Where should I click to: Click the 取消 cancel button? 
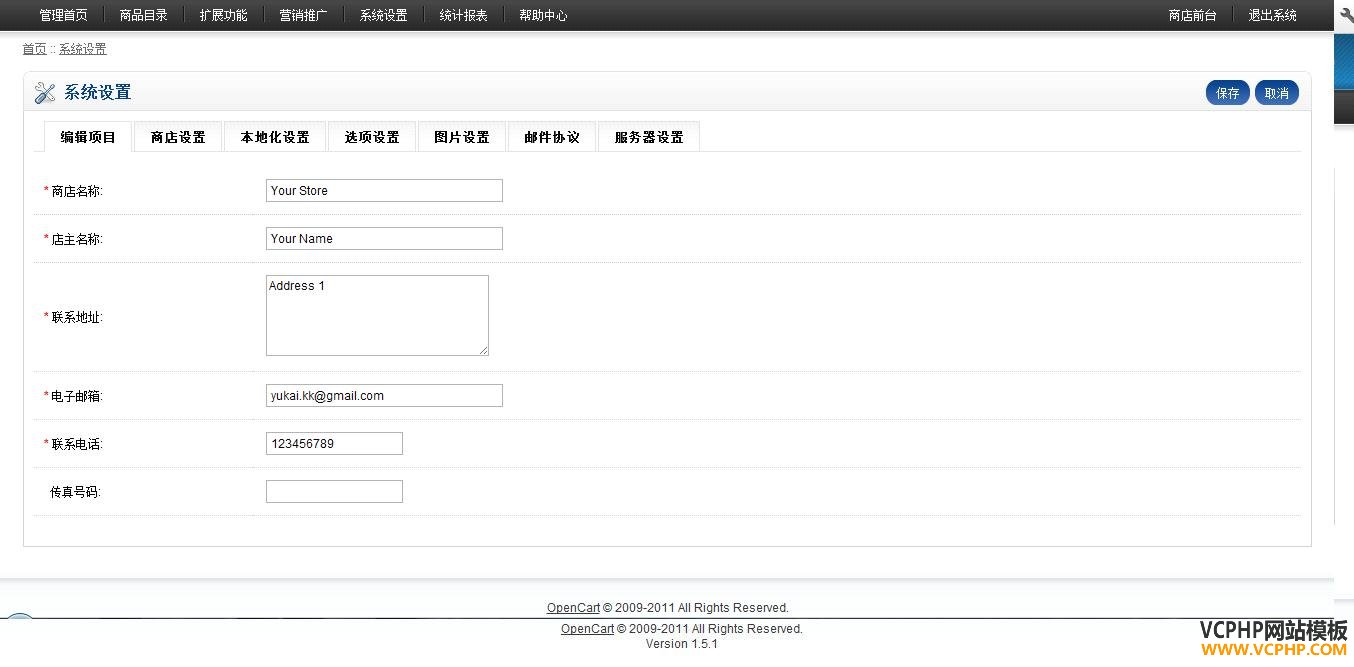[x=1277, y=93]
